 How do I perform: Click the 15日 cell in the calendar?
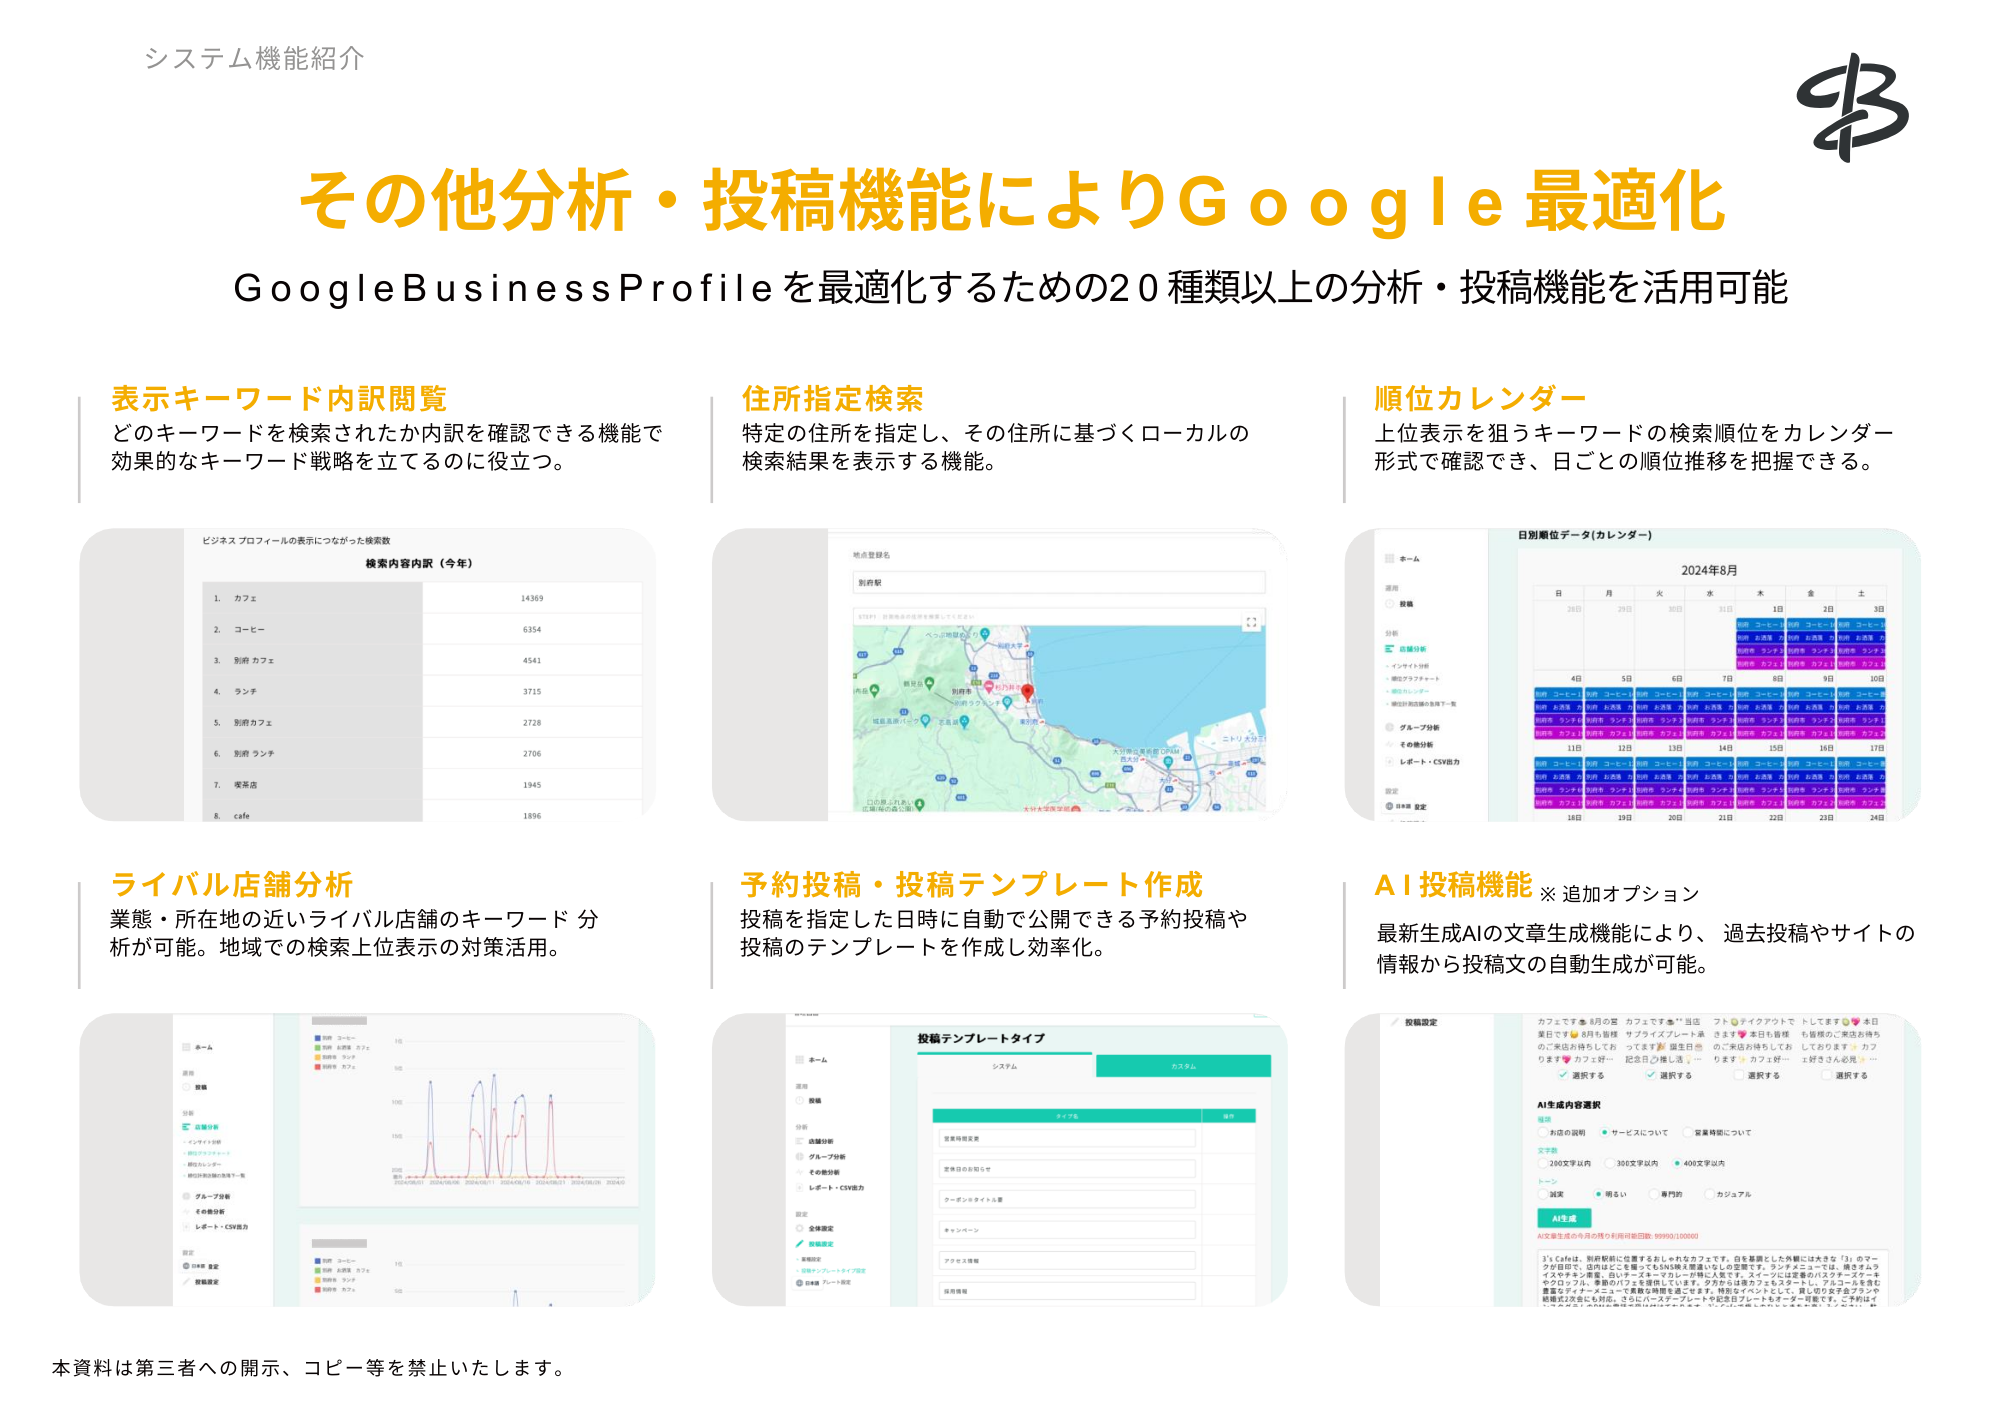click(x=1760, y=775)
